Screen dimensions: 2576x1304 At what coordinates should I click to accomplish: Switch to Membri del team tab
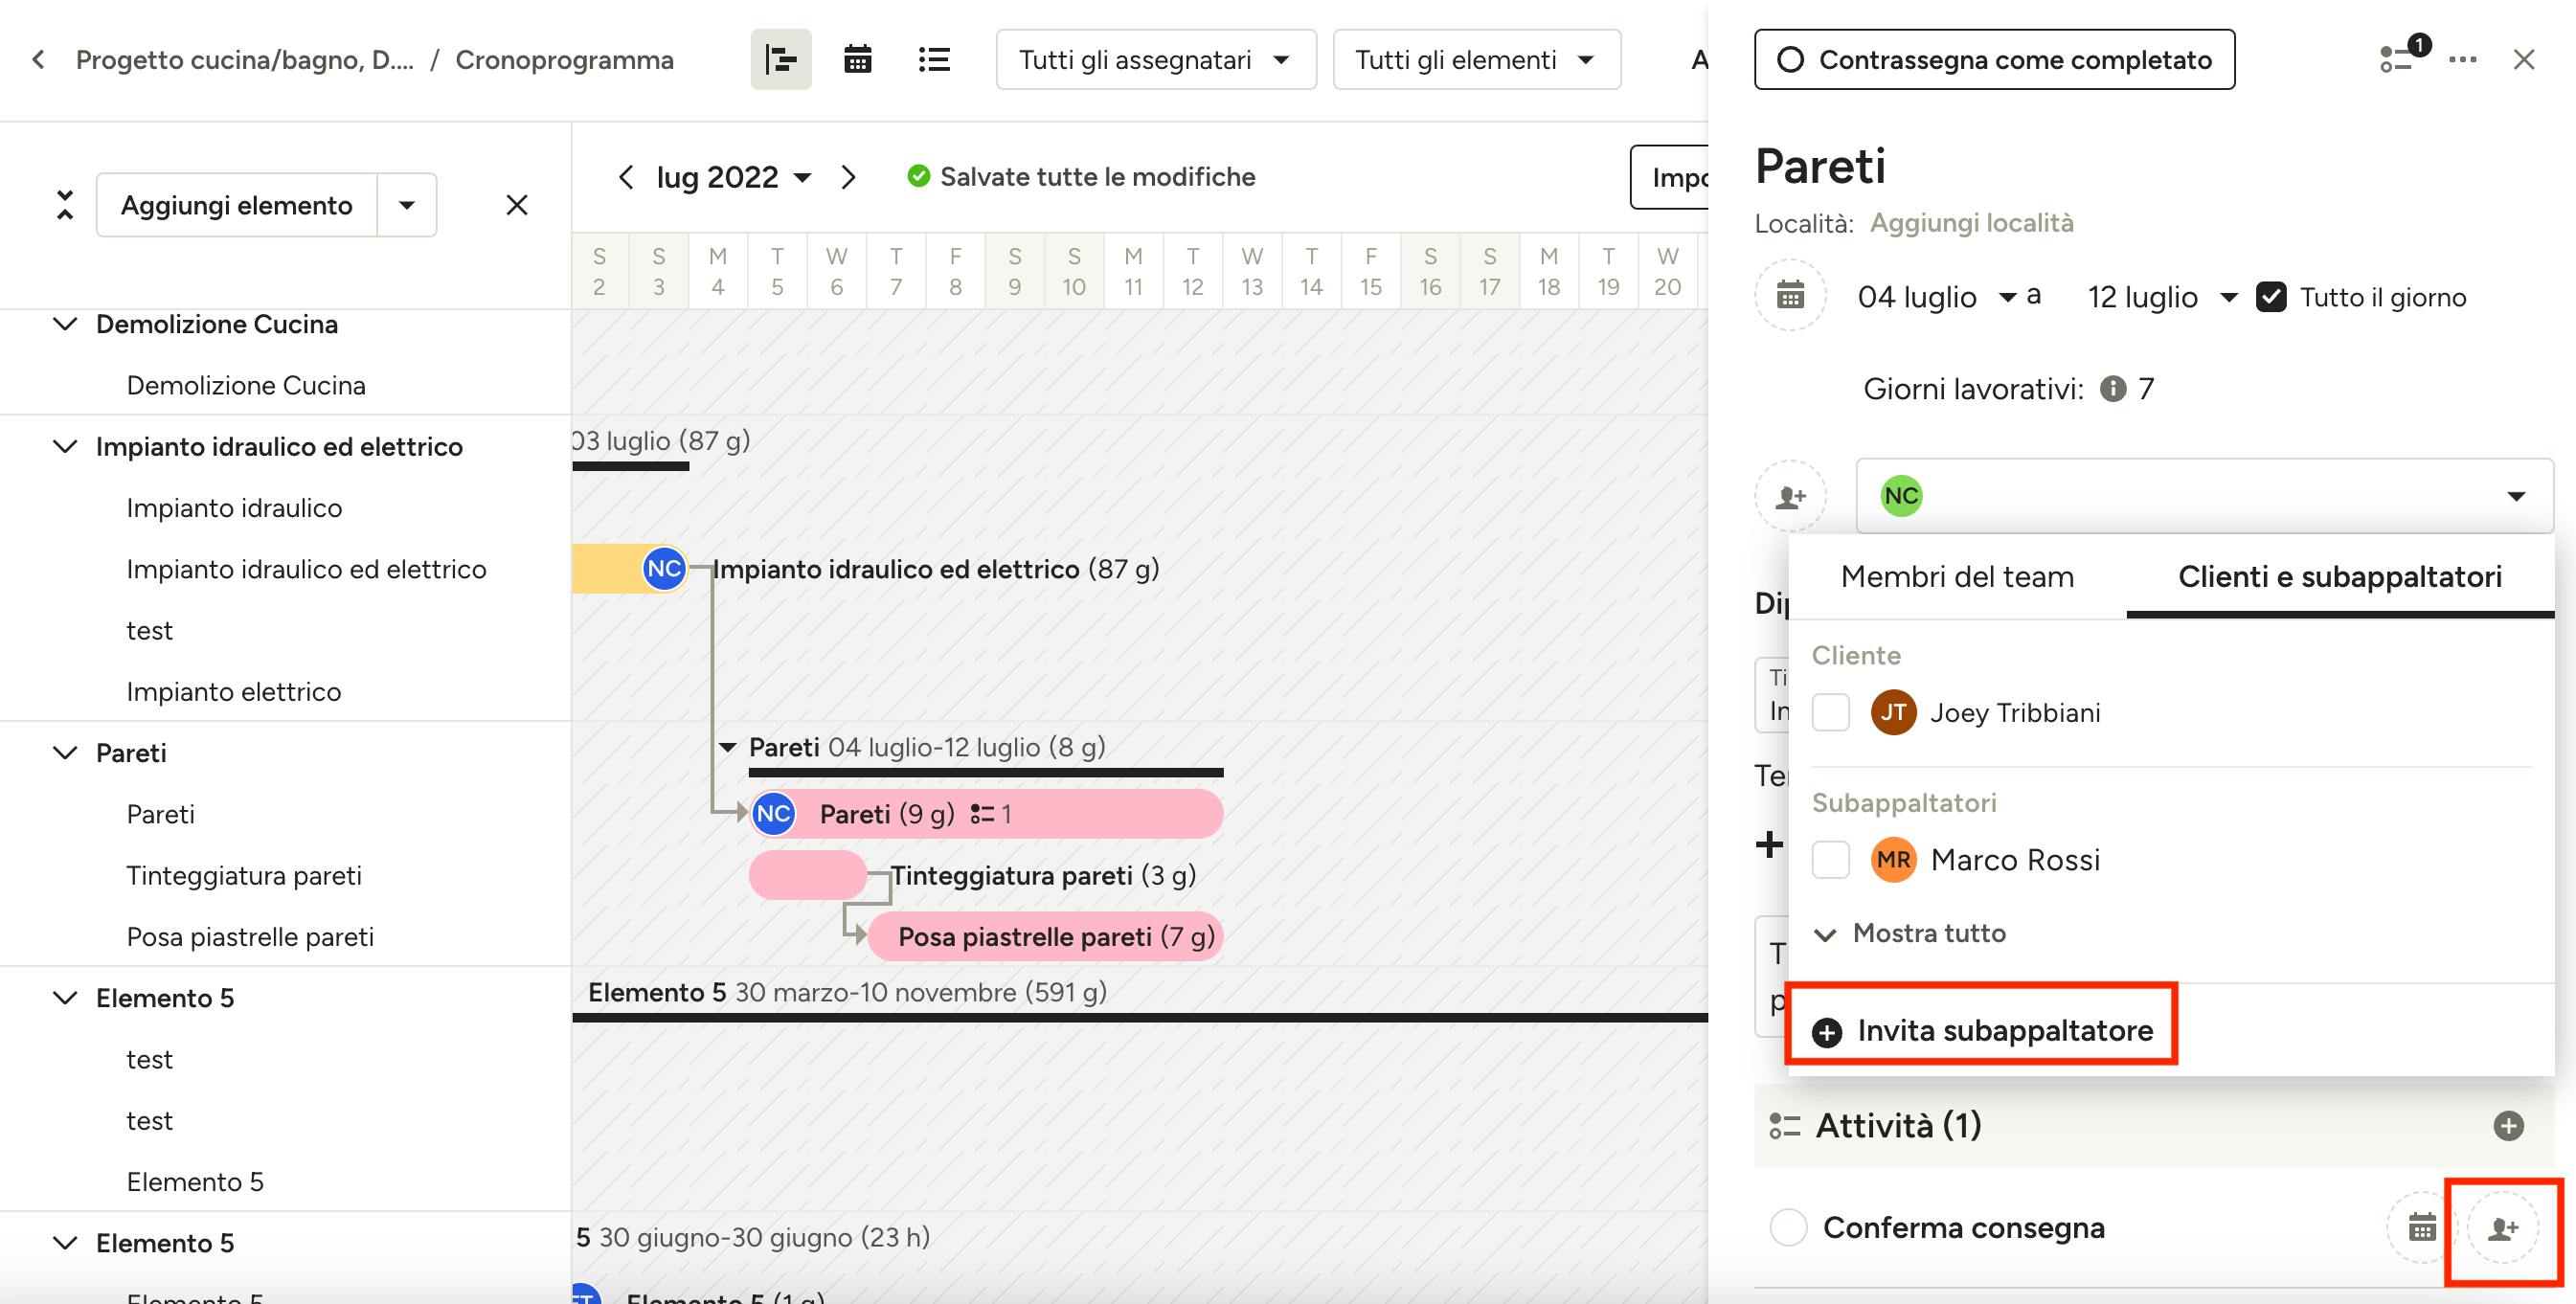(x=1957, y=577)
